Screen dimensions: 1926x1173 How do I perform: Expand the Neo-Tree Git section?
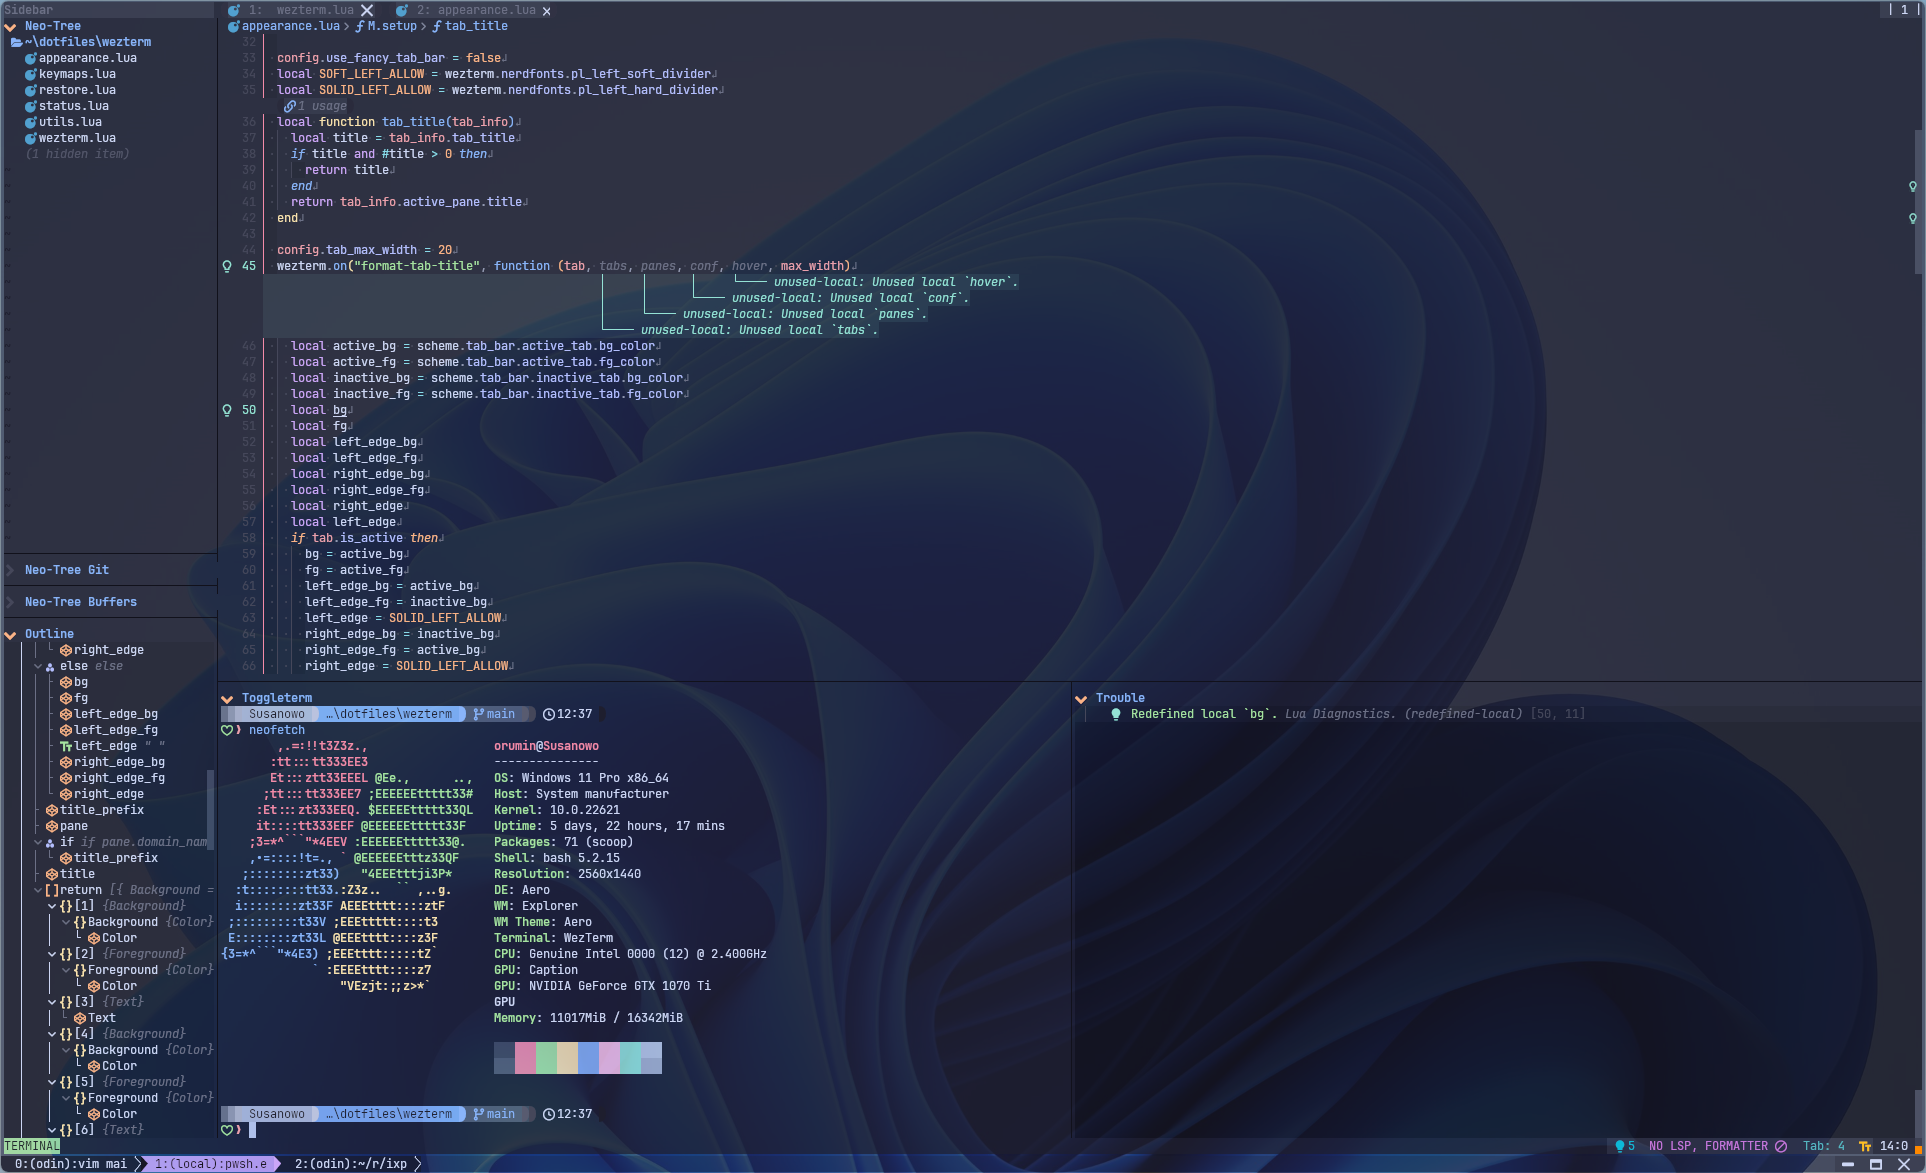(x=10, y=570)
